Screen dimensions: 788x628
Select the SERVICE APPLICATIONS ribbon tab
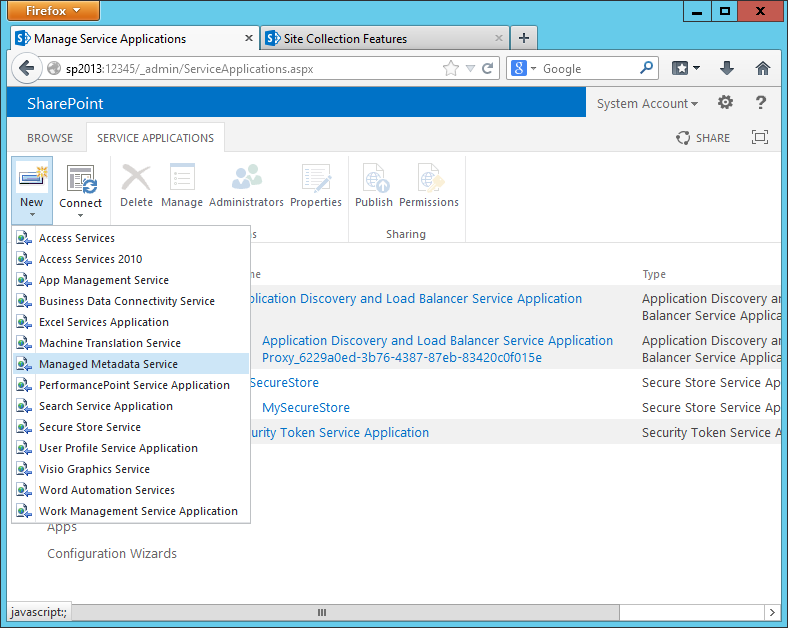point(155,138)
